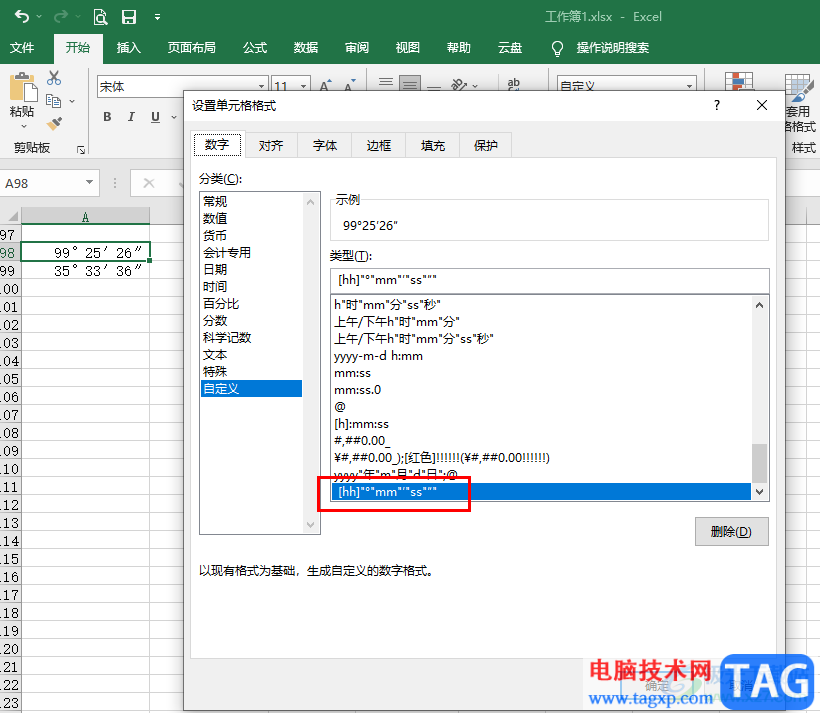Click the dialog help question mark

pos(717,105)
